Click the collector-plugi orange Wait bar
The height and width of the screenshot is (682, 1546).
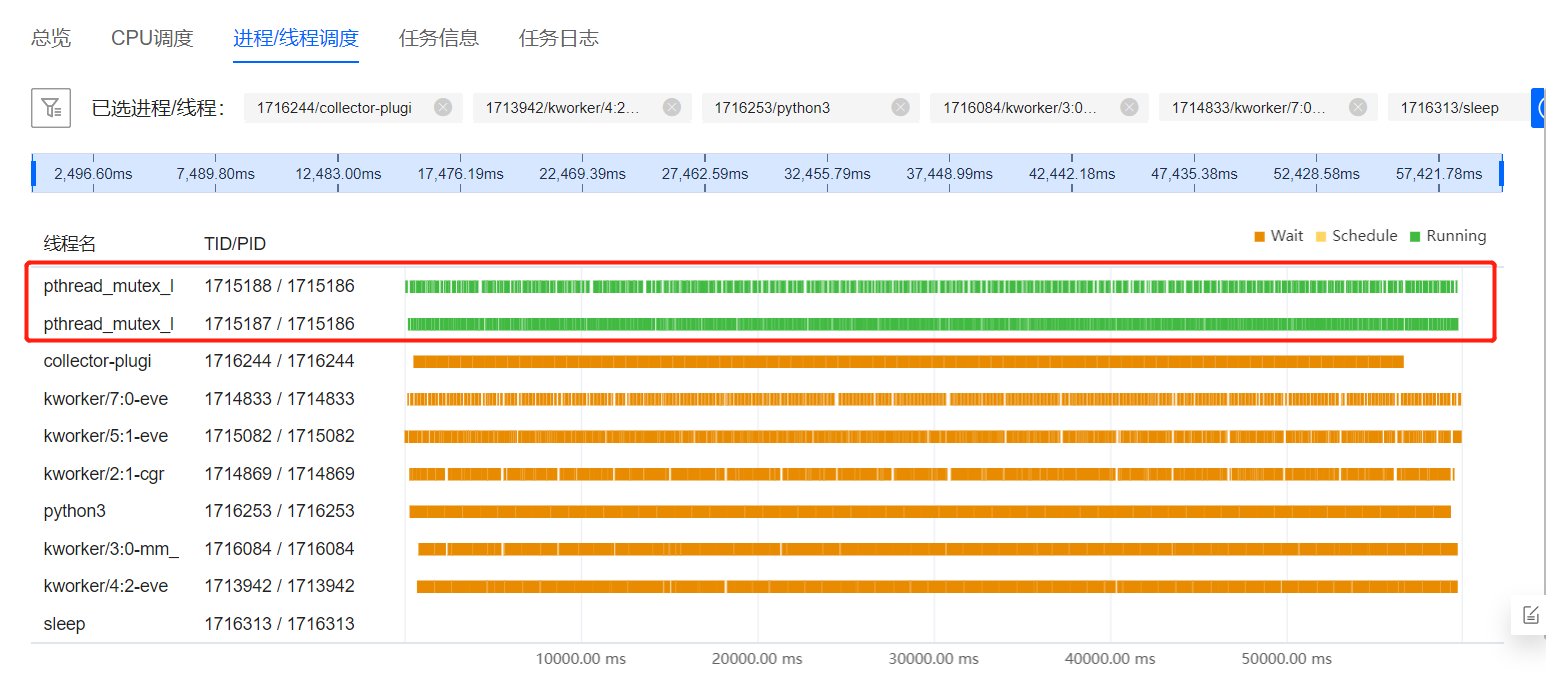click(908, 361)
